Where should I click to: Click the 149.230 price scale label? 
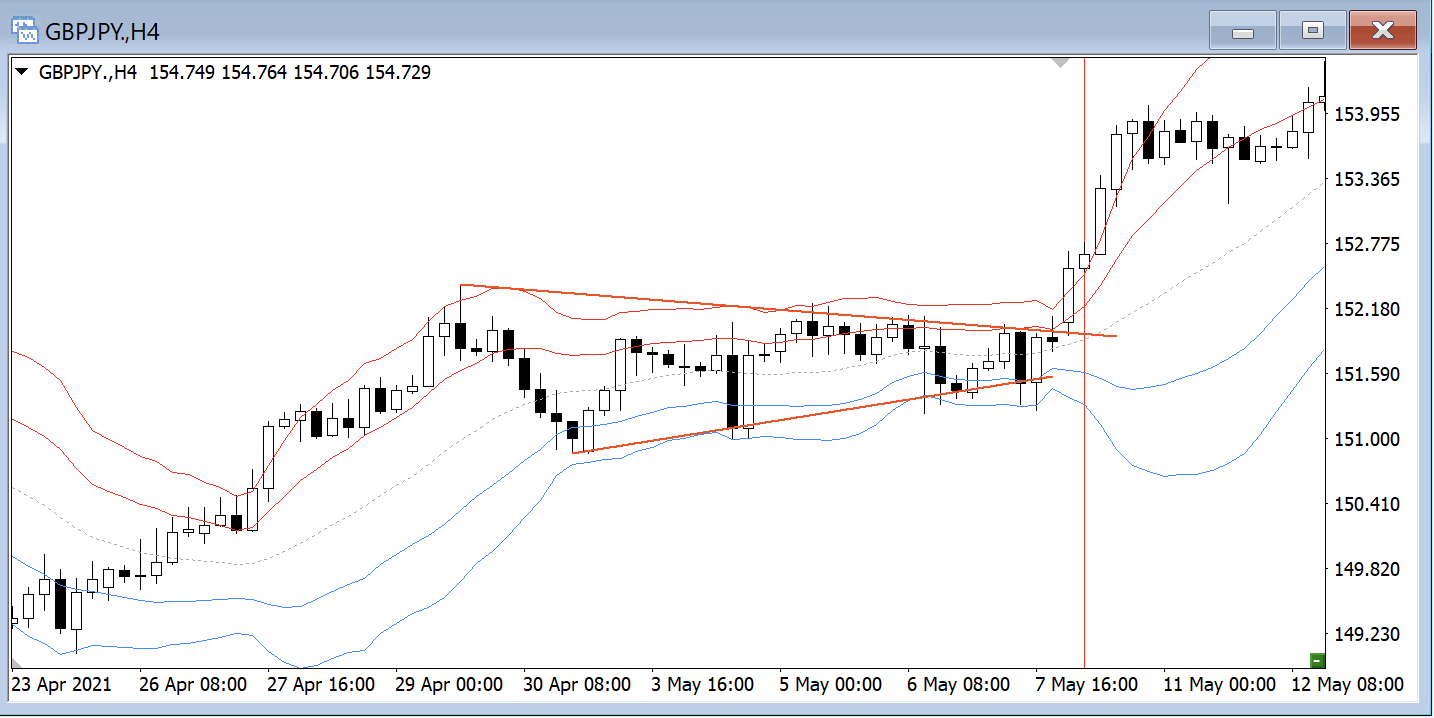(x=1366, y=634)
